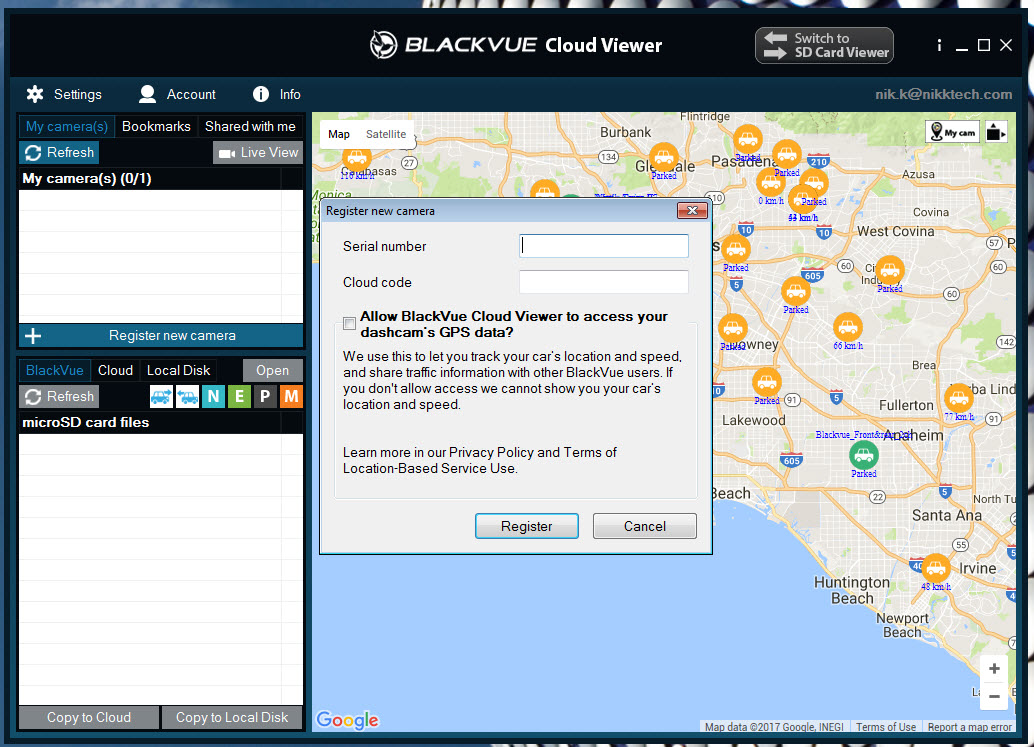Click Copy to Local Disk button
Viewport: 1034px width, 747px height.
[x=232, y=717]
